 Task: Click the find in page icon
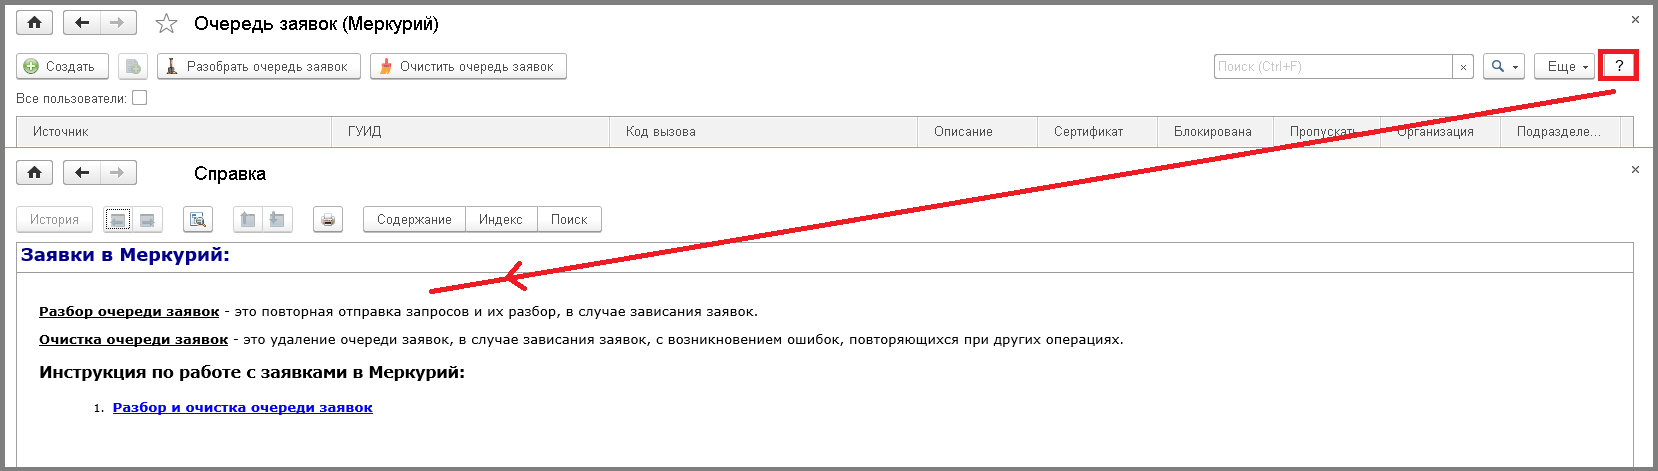[198, 219]
